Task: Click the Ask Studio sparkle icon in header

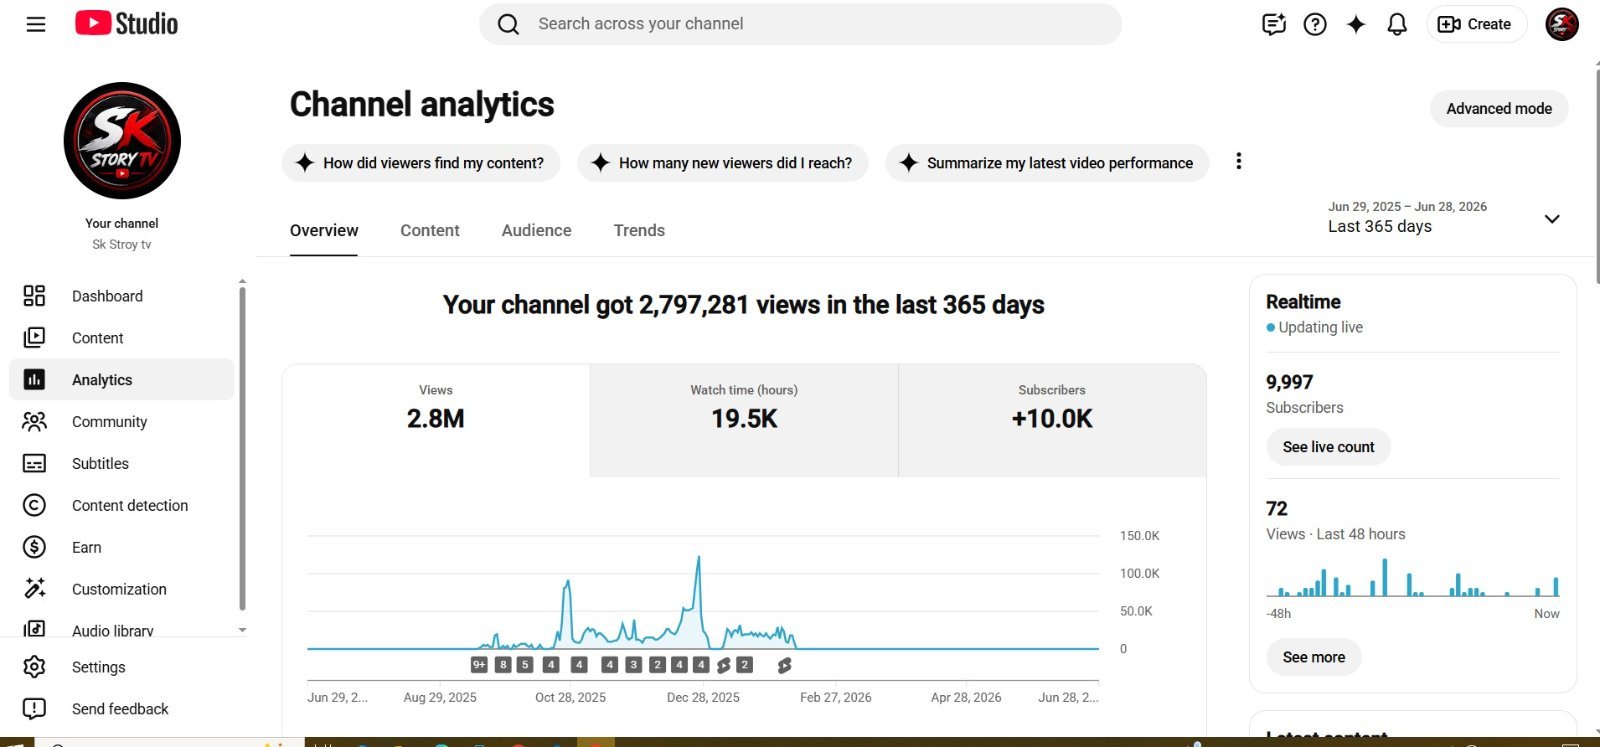Action: 1356,24
